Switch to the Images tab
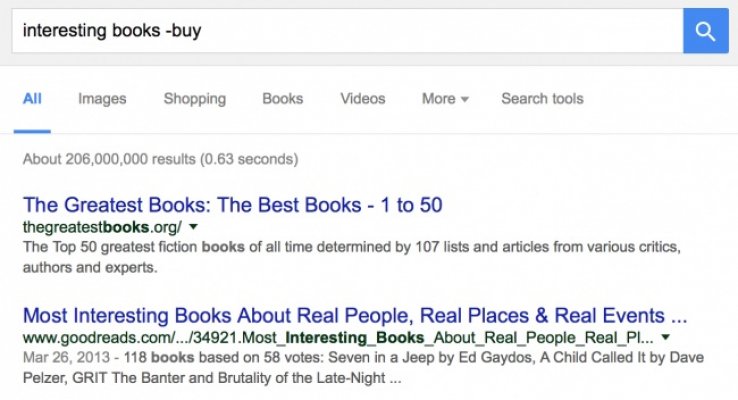Viewport: 738px width, 400px height. pyautogui.click(x=102, y=99)
